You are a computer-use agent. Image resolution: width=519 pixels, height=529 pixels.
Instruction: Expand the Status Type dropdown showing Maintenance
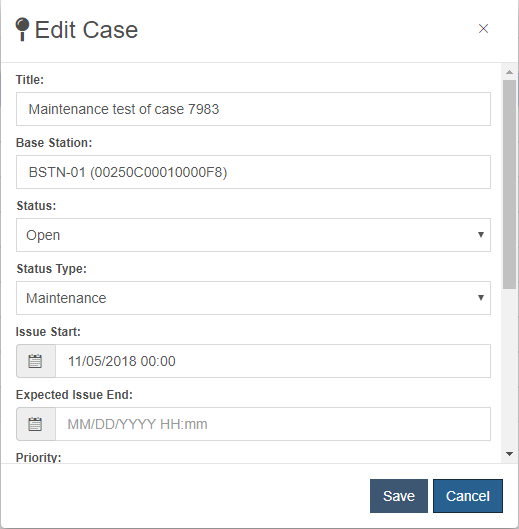pyautogui.click(x=253, y=298)
